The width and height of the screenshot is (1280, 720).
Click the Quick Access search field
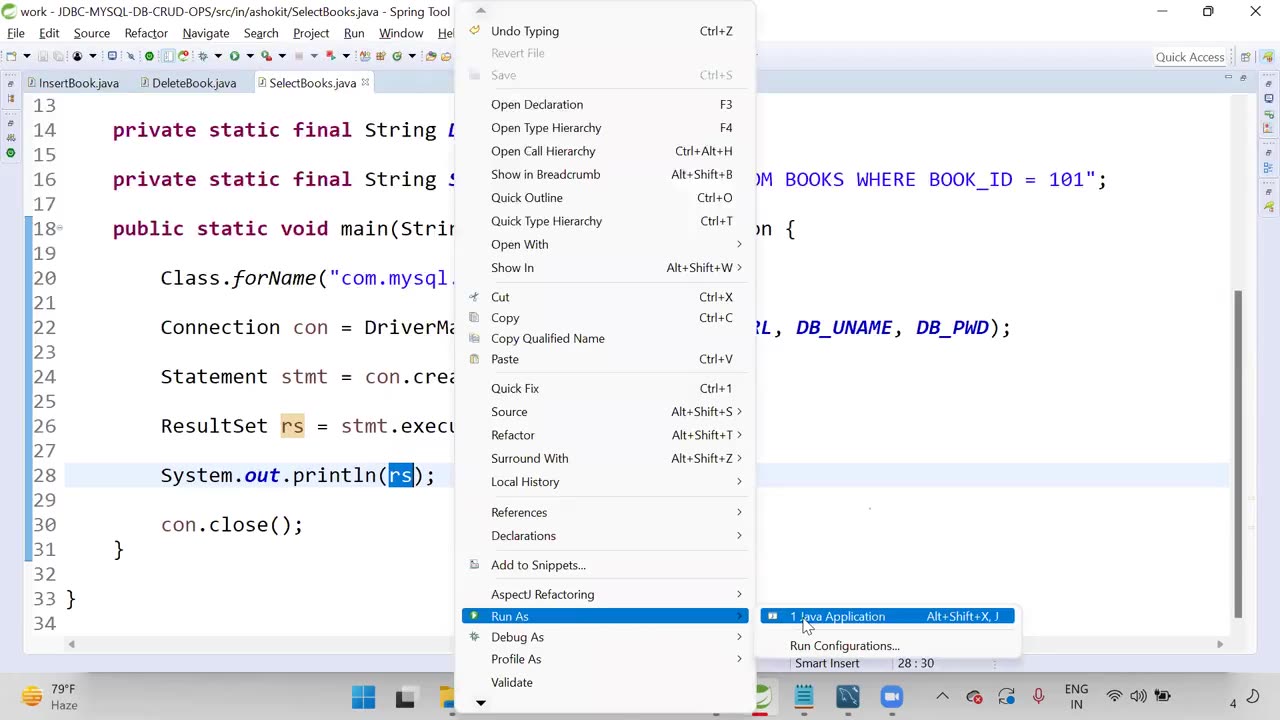[x=1190, y=57]
